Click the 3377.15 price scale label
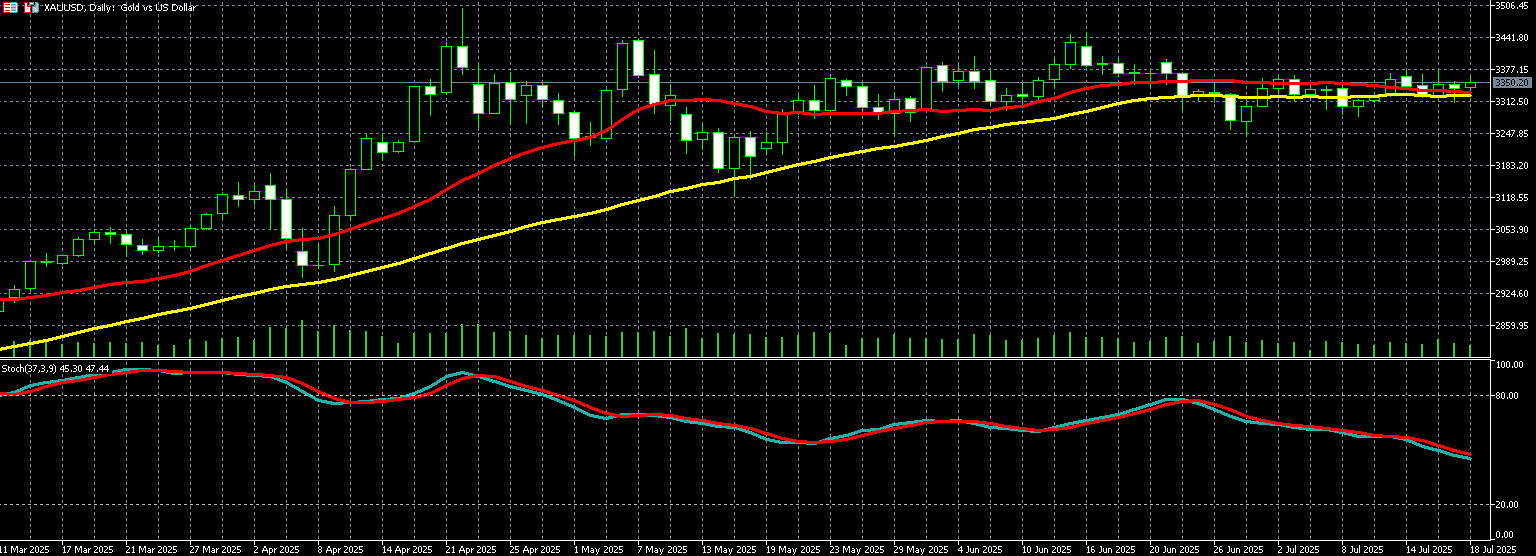1536x556 pixels. (1511, 70)
